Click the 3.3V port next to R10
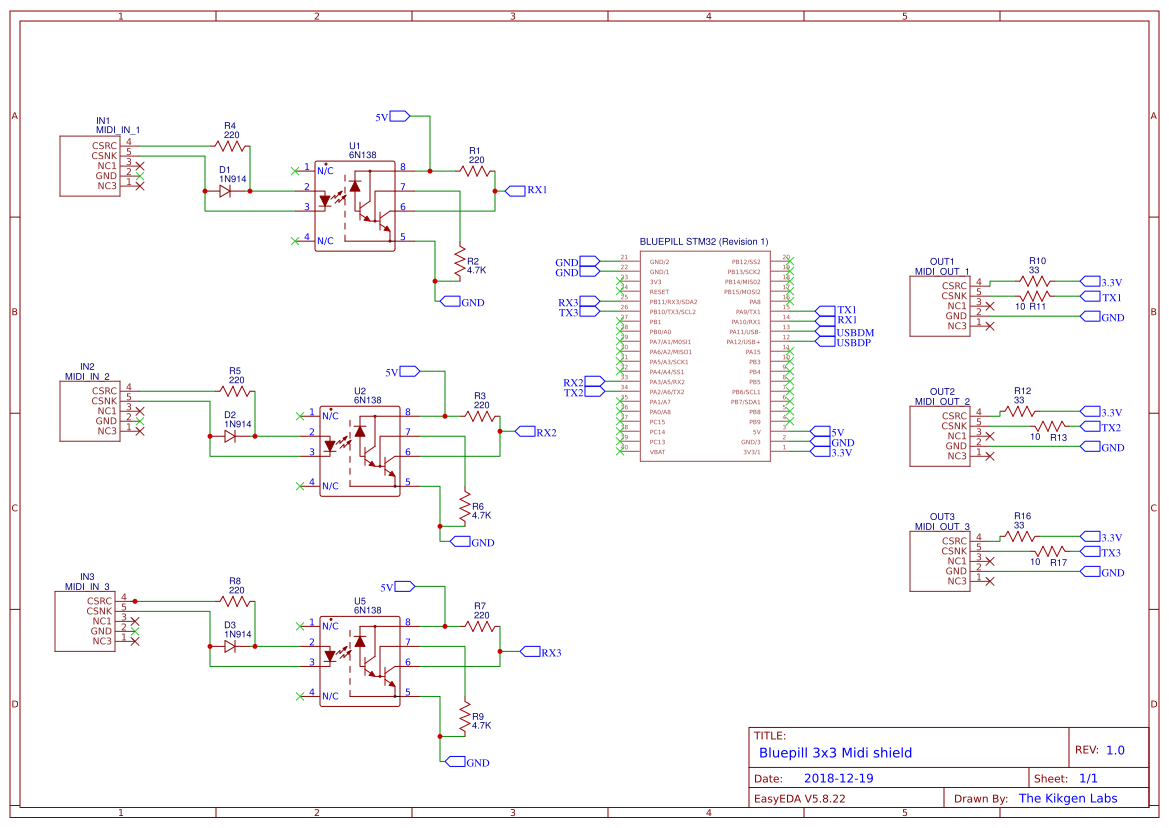The width and height of the screenshot is (1169, 828). (1091, 282)
